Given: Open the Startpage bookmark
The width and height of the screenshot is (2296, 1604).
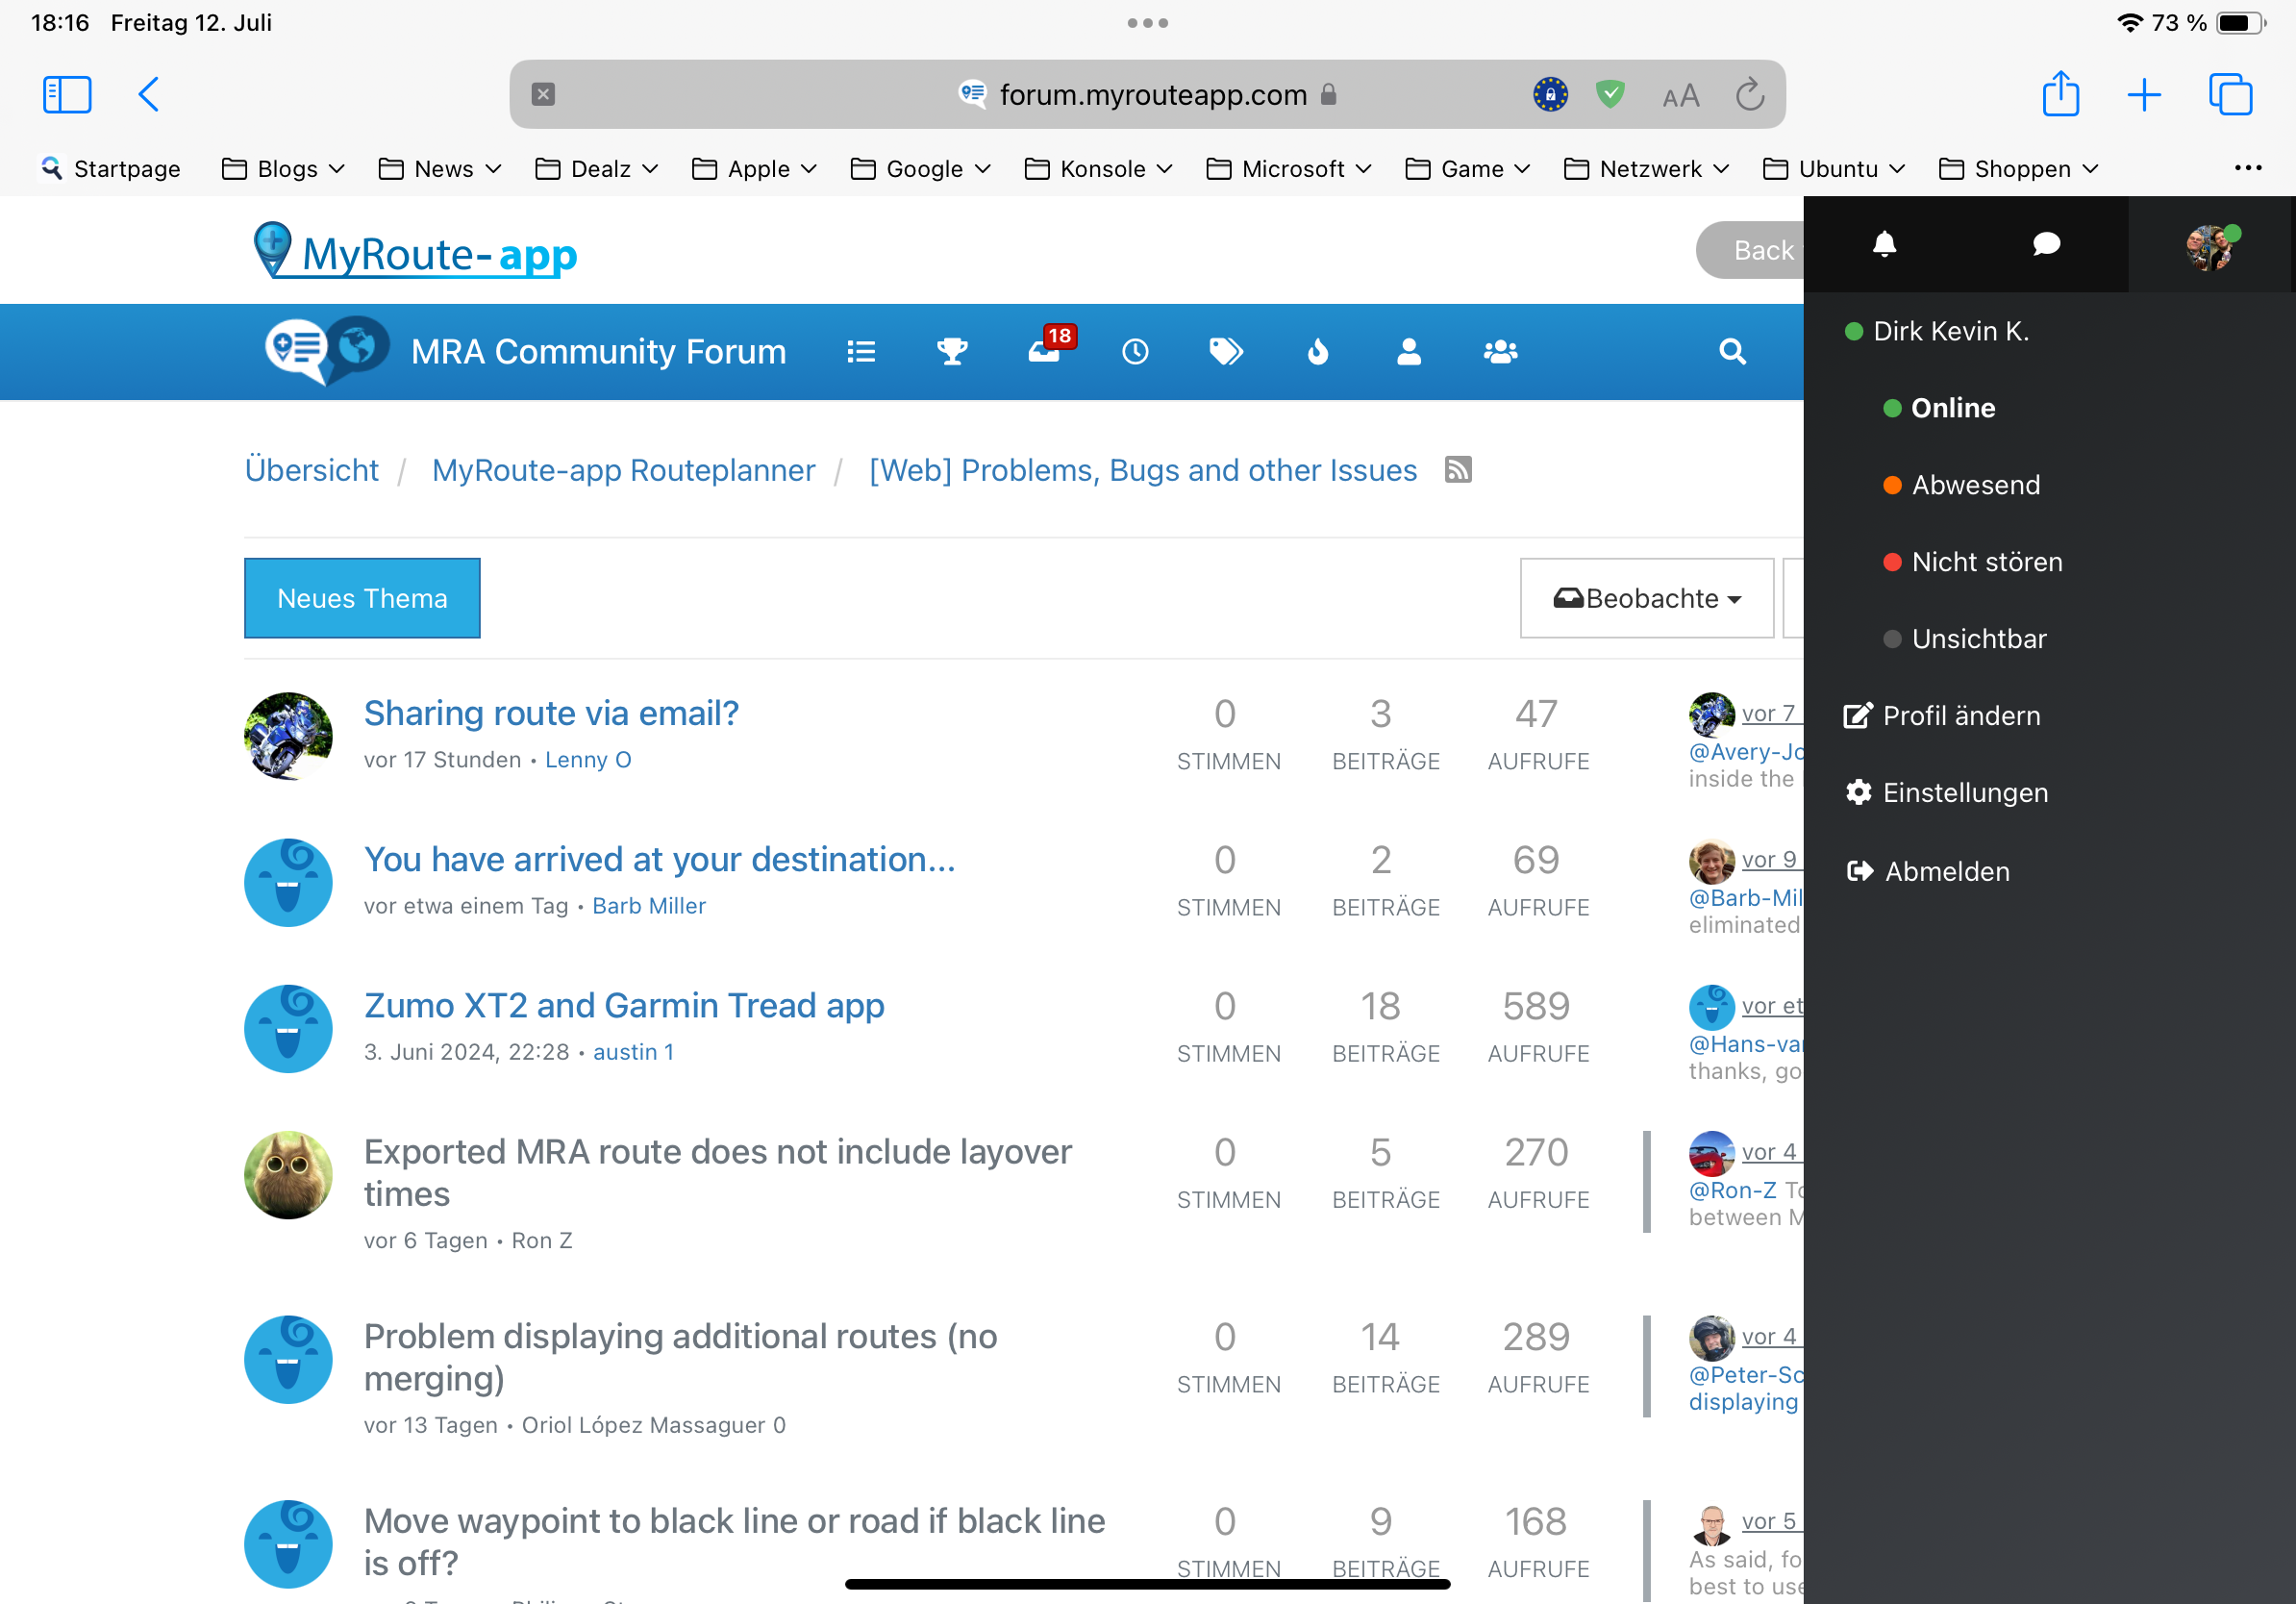Looking at the screenshot, I should click(x=111, y=169).
